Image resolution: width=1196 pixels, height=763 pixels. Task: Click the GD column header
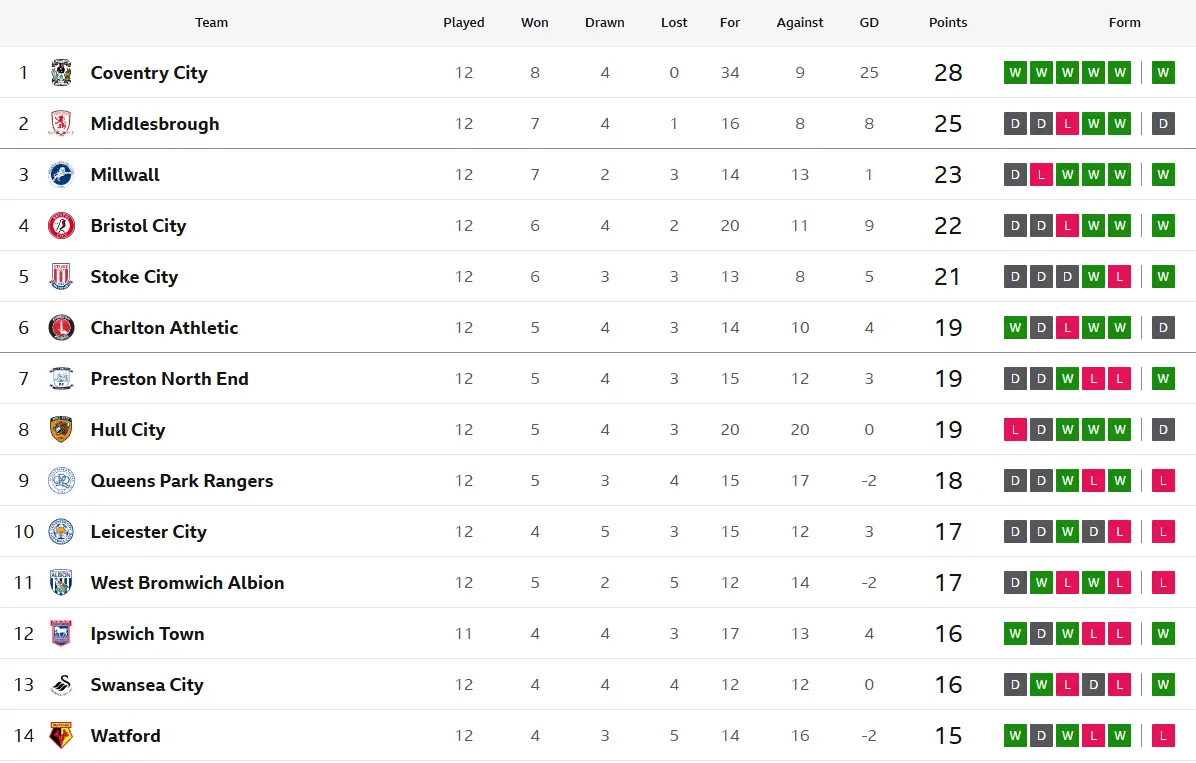869,23
